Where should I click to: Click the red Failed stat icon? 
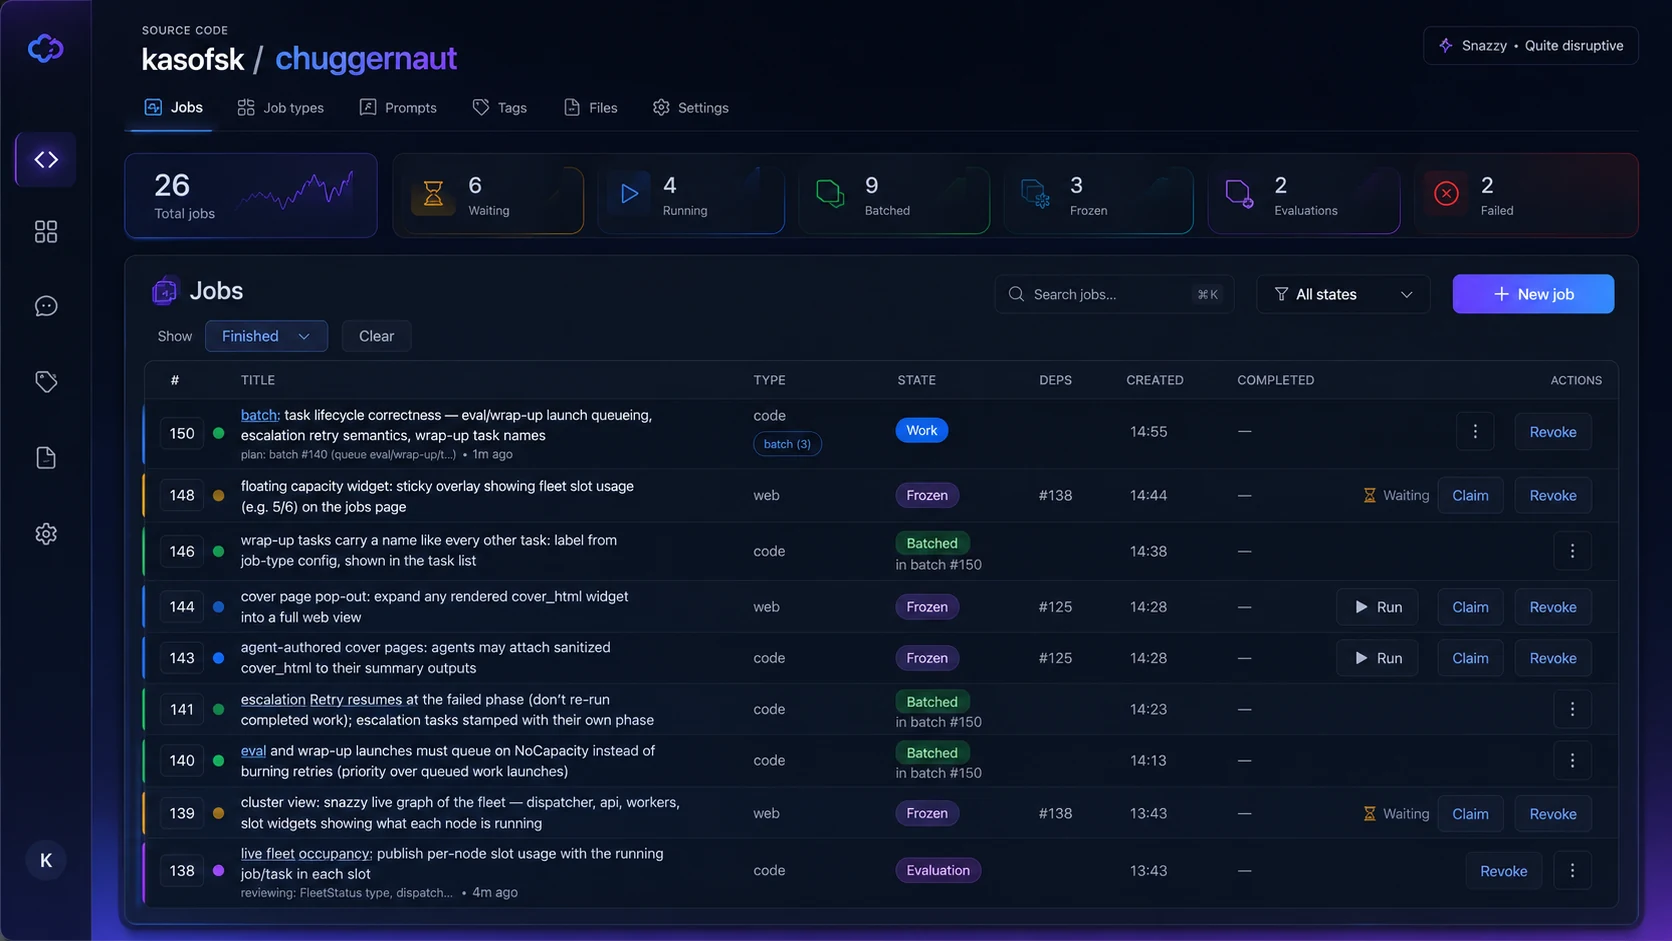pos(1446,194)
